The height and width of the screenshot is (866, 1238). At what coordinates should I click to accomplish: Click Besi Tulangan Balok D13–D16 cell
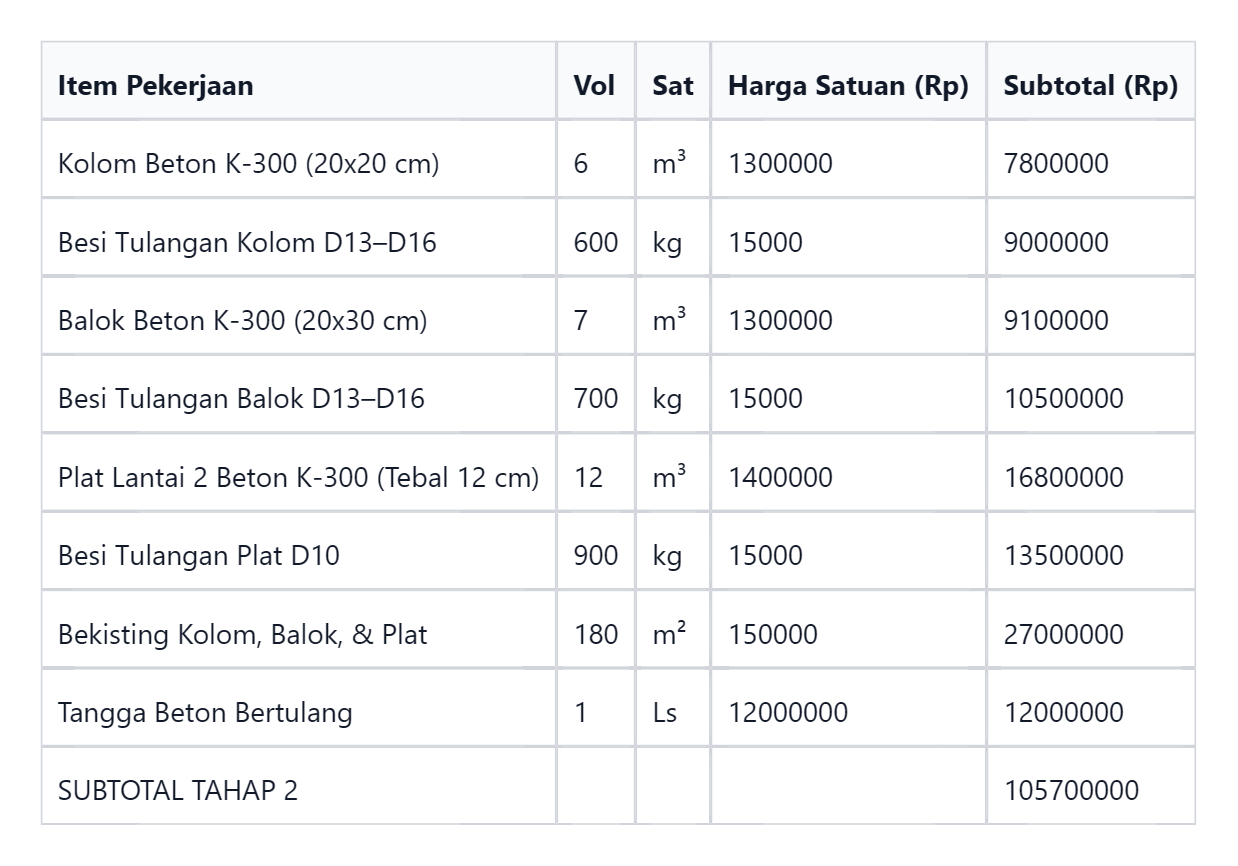pyautogui.click(x=299, y=398)
